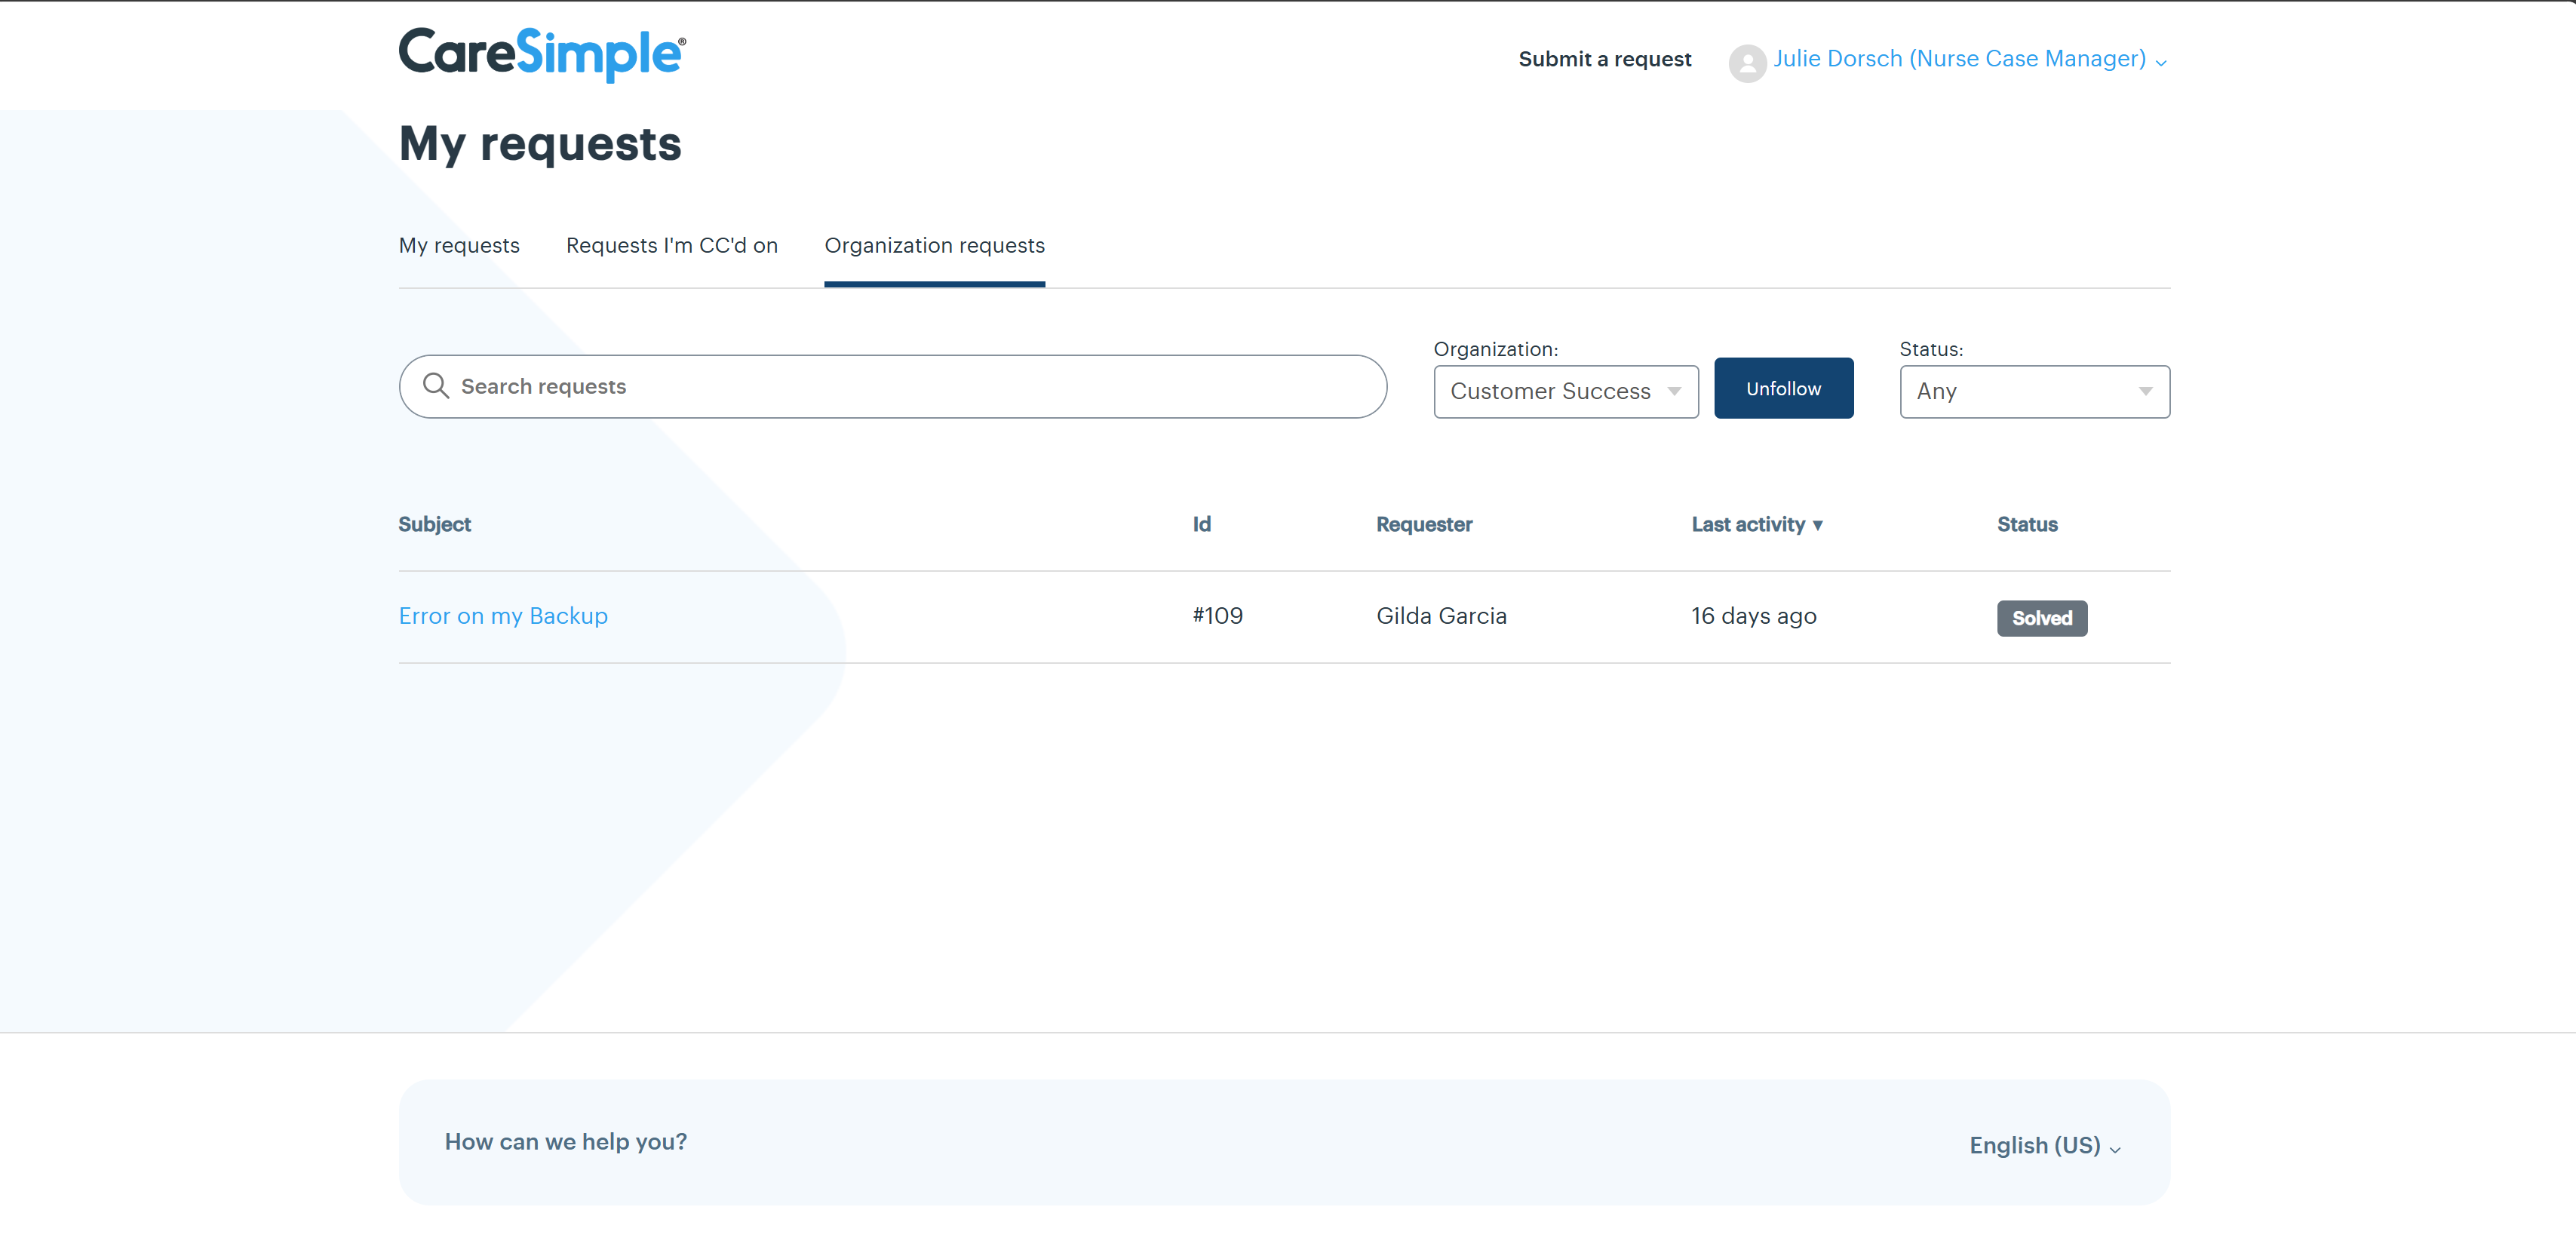Switch to the My requests tab
Viewport: 2576px width, 1259px height.
tap(459, 245)
